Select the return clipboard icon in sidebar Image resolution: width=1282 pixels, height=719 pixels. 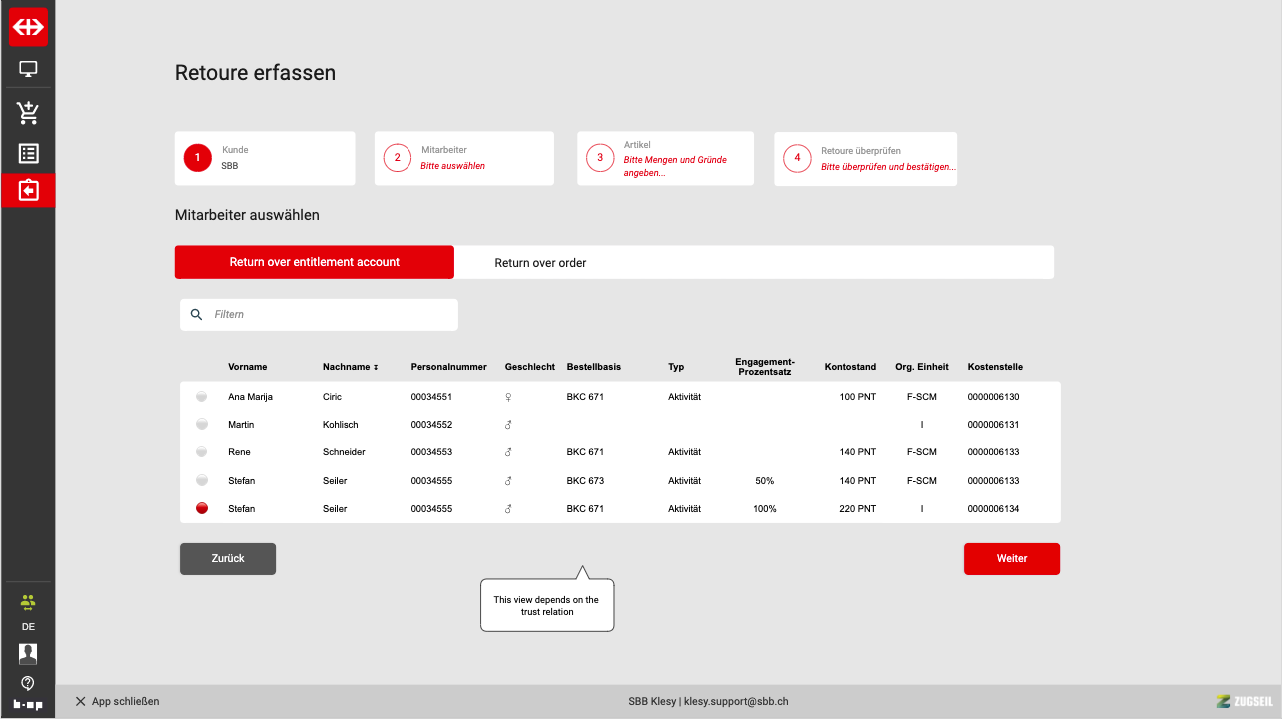pos(28,190)
